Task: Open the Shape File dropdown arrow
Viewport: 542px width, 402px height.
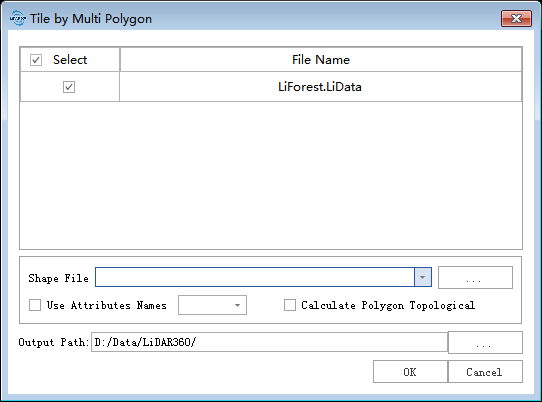Action: click(x=422, y=277)
